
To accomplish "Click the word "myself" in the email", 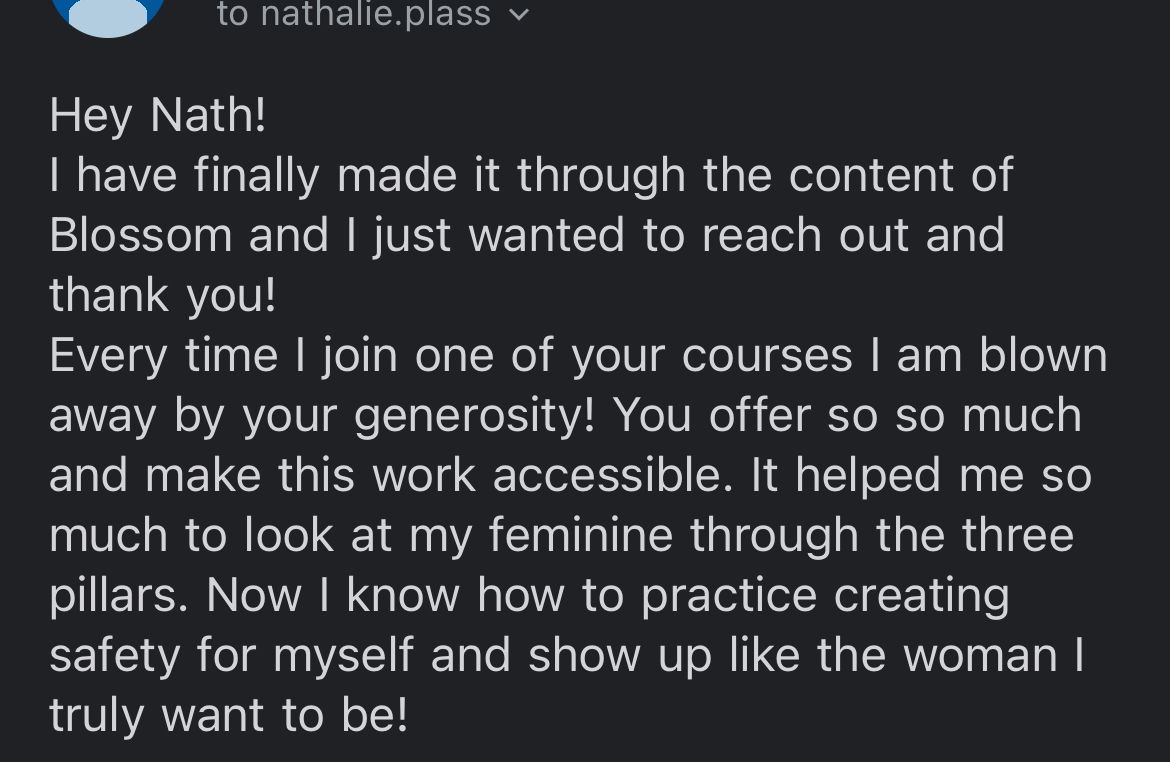I will (x=344, y=655).
